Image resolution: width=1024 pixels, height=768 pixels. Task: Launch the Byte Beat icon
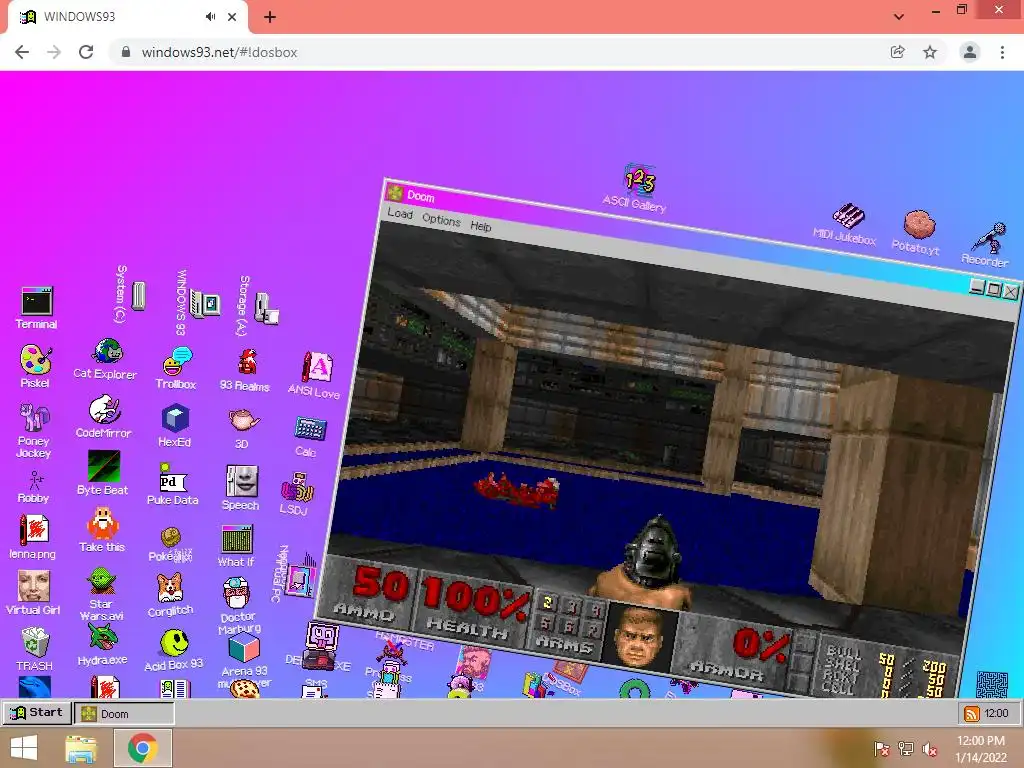[x=103, y=473]
